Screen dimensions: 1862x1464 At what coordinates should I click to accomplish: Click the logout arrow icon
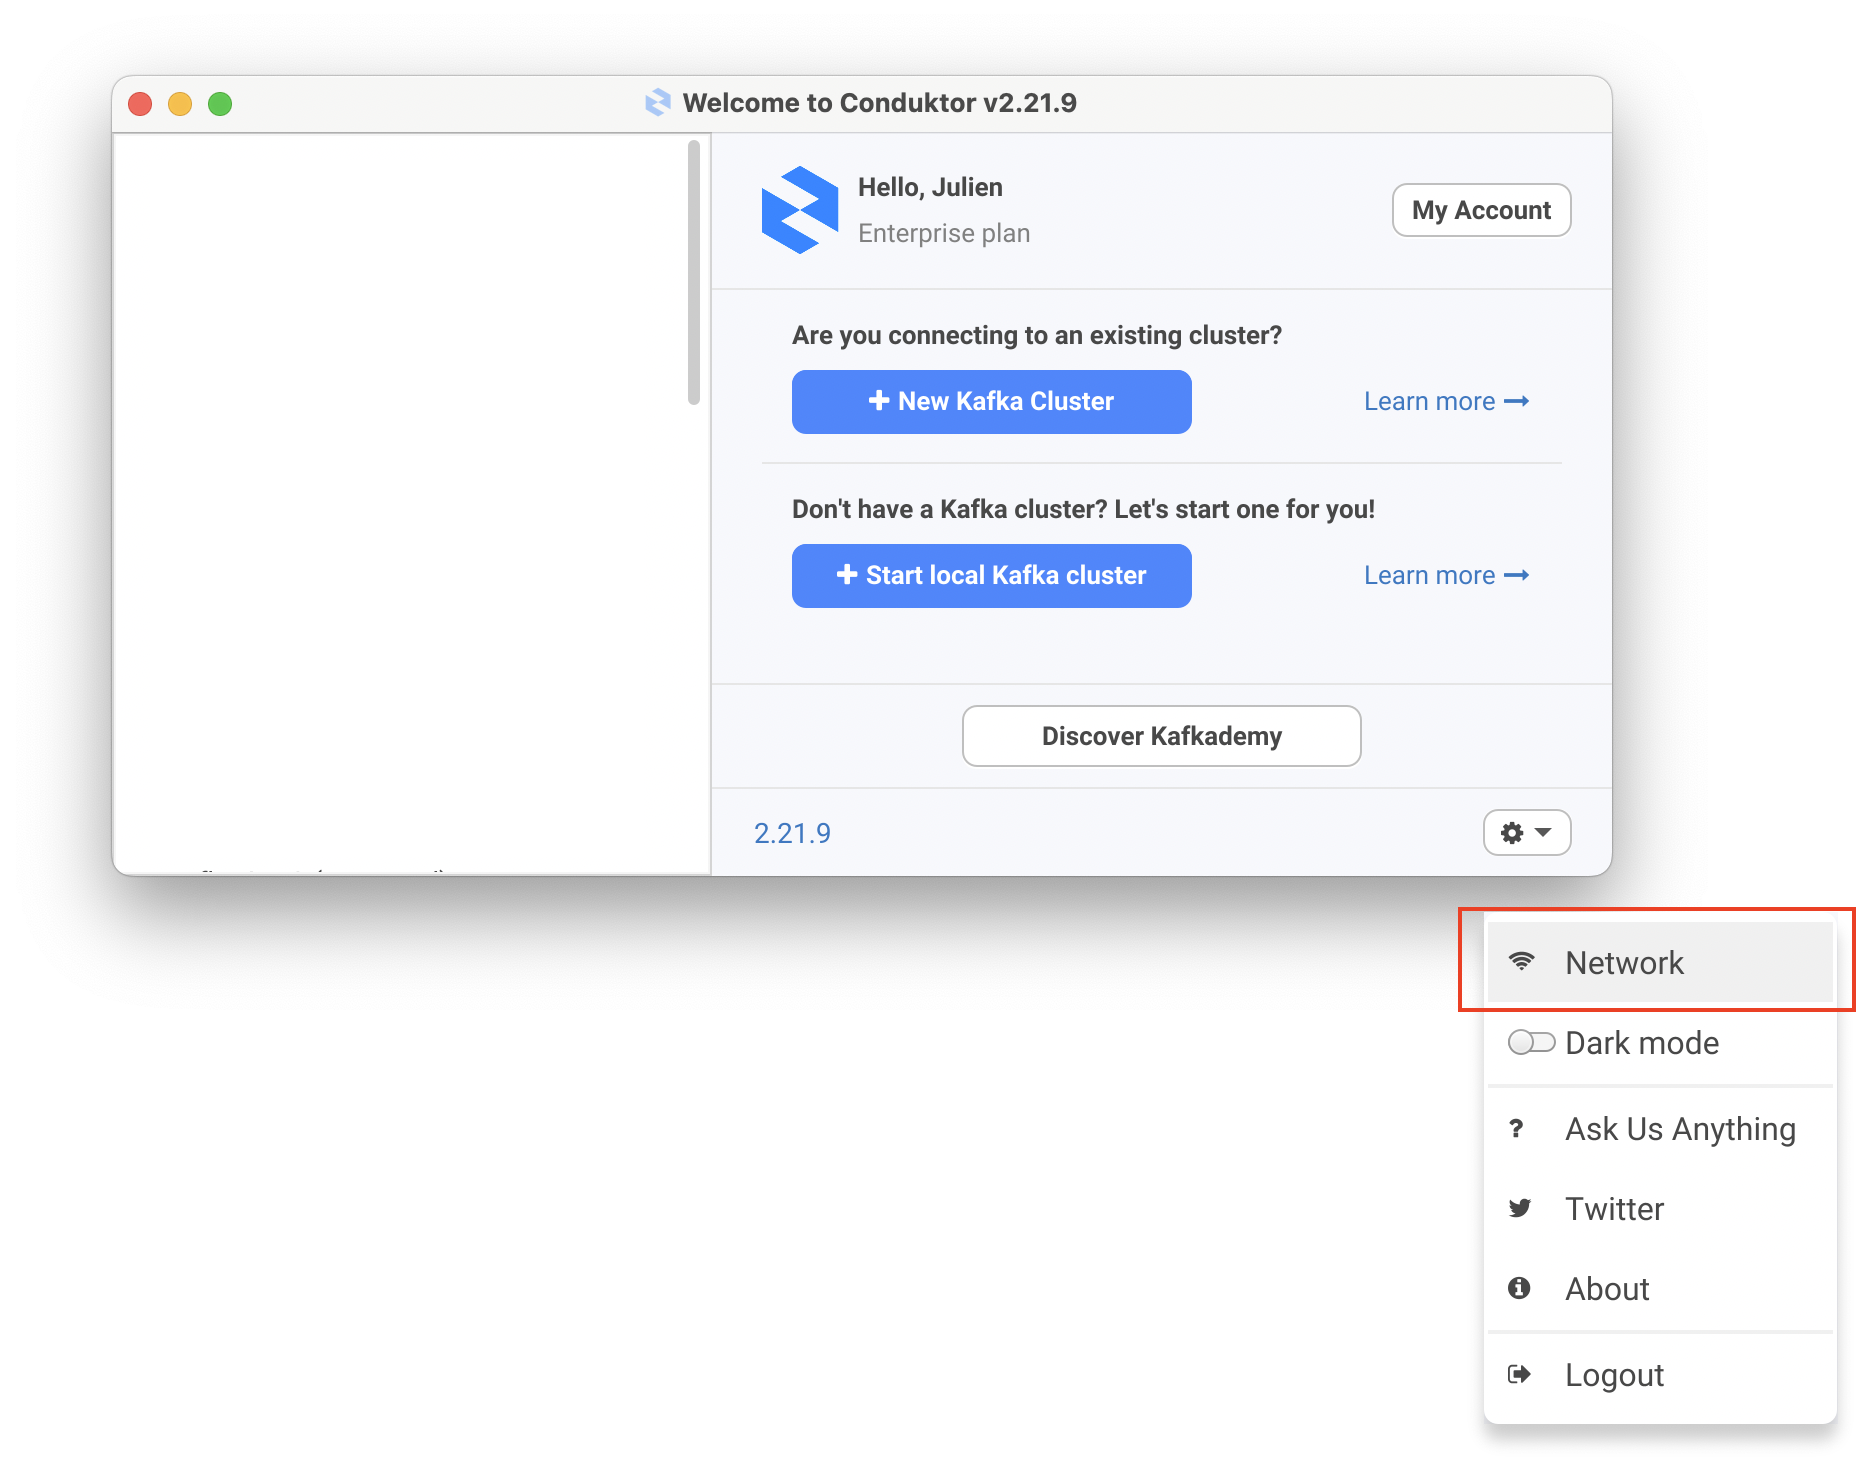[x=1519, y=1374]
